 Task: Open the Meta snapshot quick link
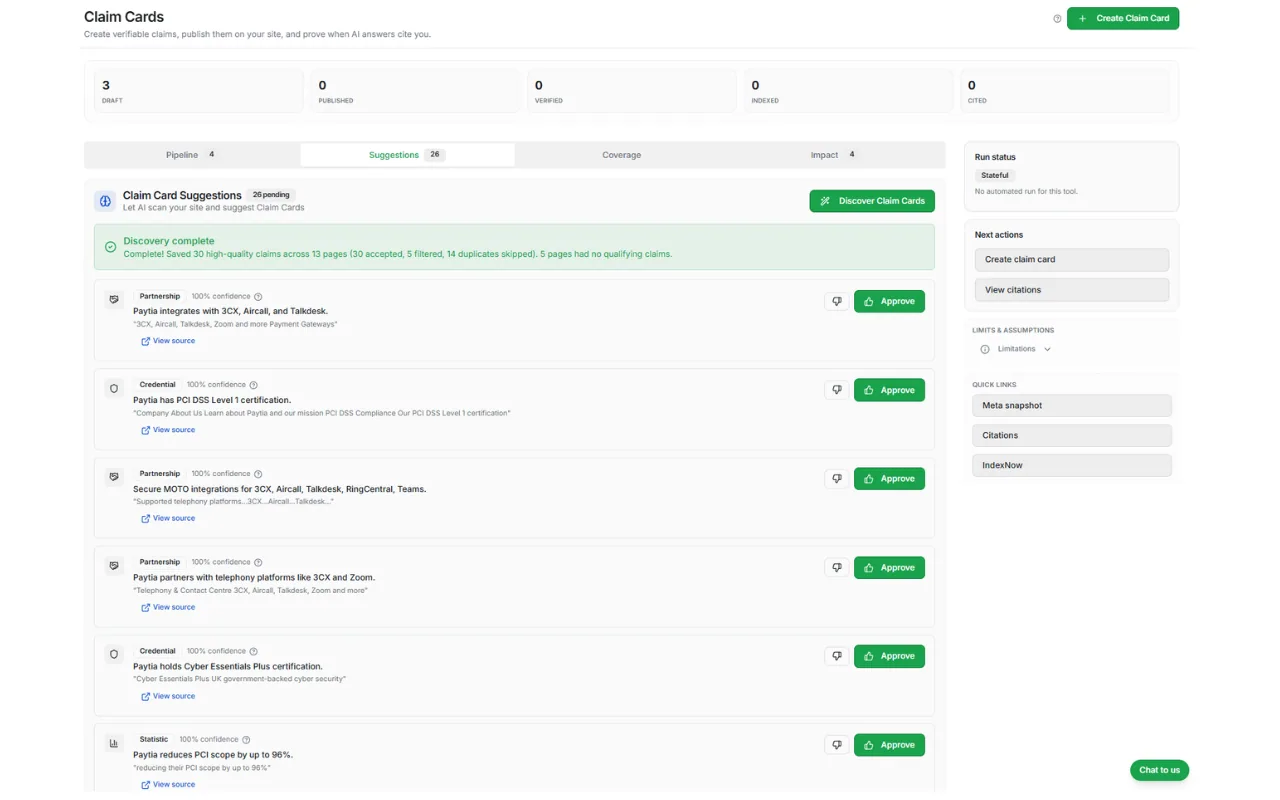1072,406
